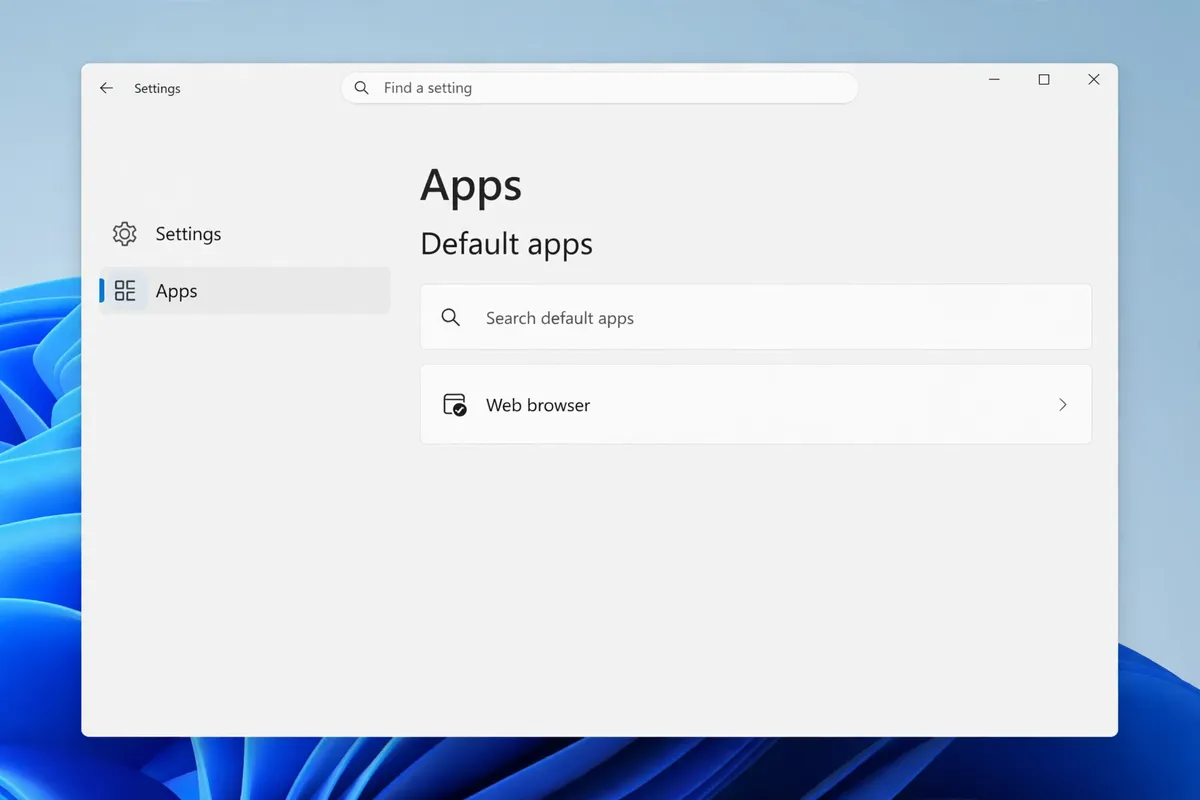This screenshot has height=800, width=1200.
Task: Focus the Find a setting search box
Action: point(600,88)
